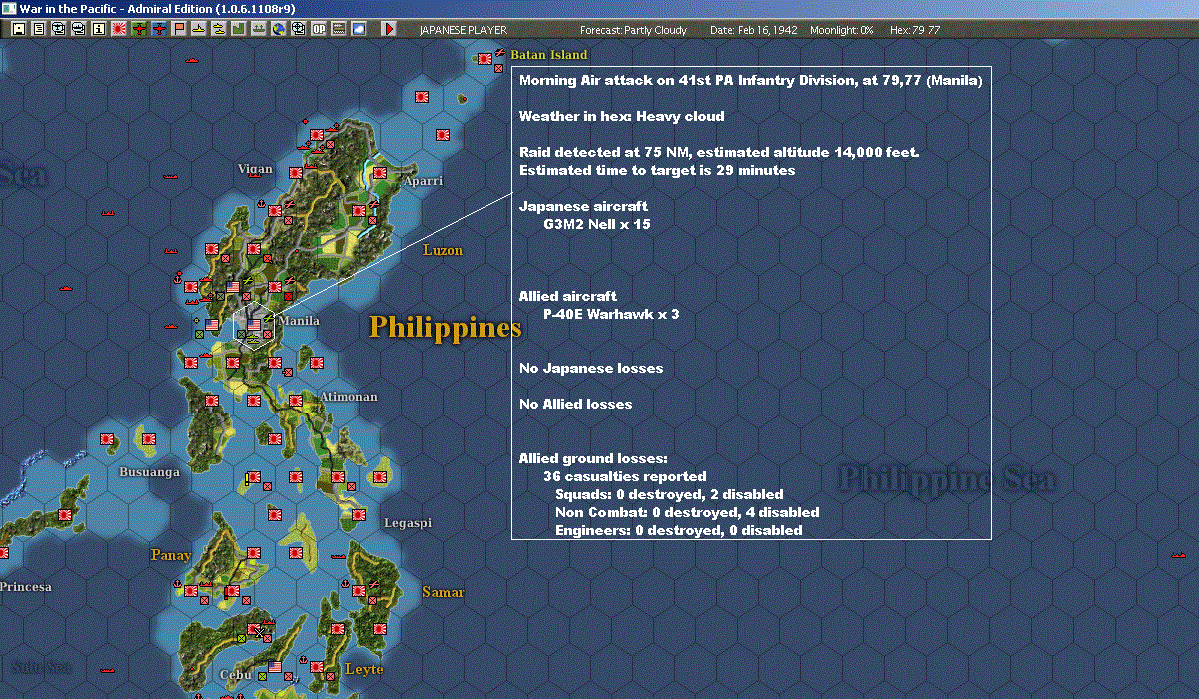Click the red arrow end turn button
Viewport: 1199px width, 699px height.
pyautogui.click(x=388, y=29)
